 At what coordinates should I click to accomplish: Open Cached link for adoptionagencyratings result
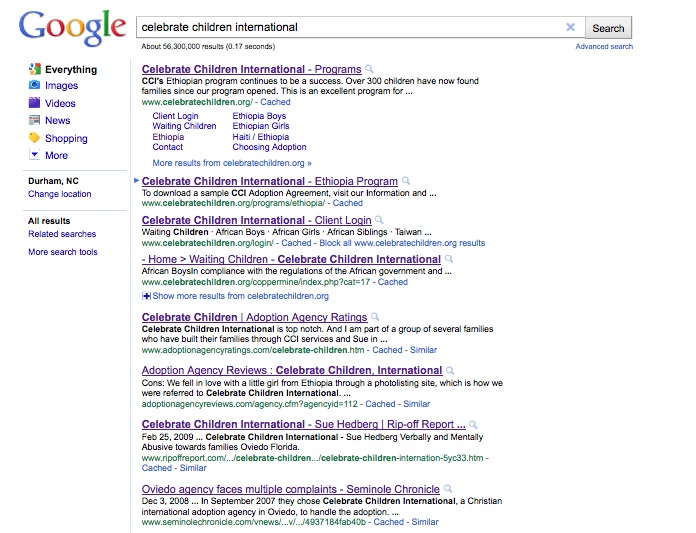387,350
